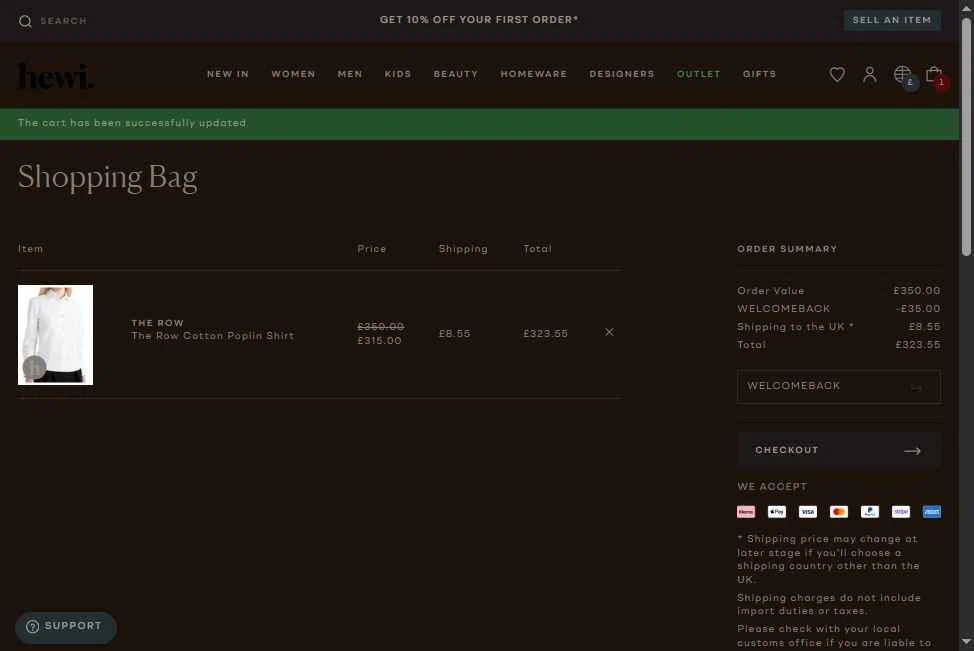Open the wishlist heart icon
The height and width of the screenshot is (651, 974).
point(837,75)
